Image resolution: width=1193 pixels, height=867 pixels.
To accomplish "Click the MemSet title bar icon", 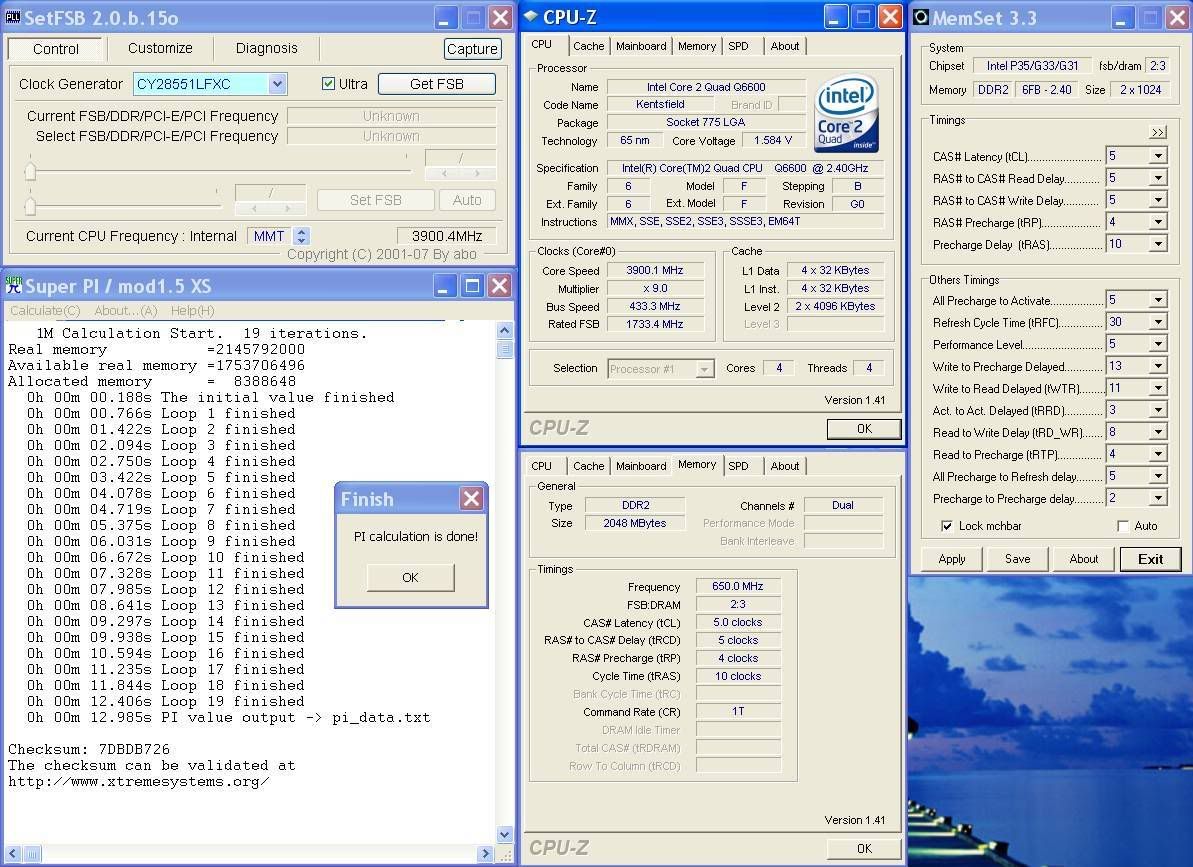I will pos(921,17).
